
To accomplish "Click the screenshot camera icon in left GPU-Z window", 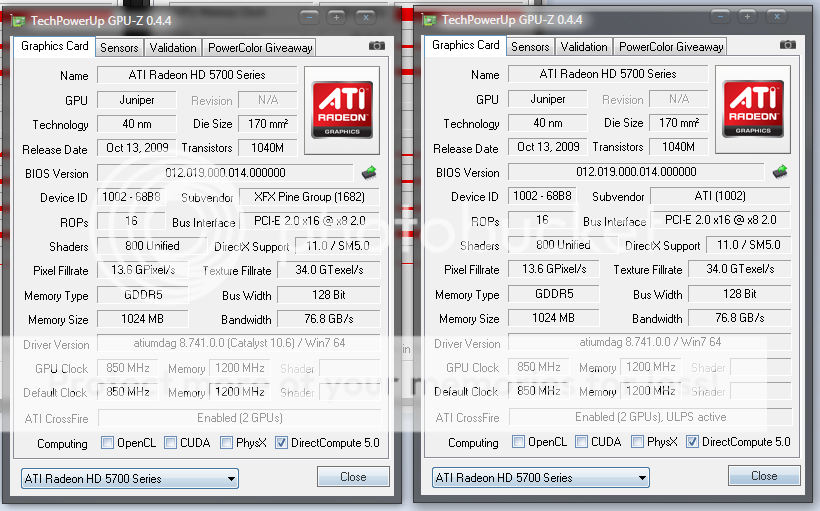I will click(377, 46).
